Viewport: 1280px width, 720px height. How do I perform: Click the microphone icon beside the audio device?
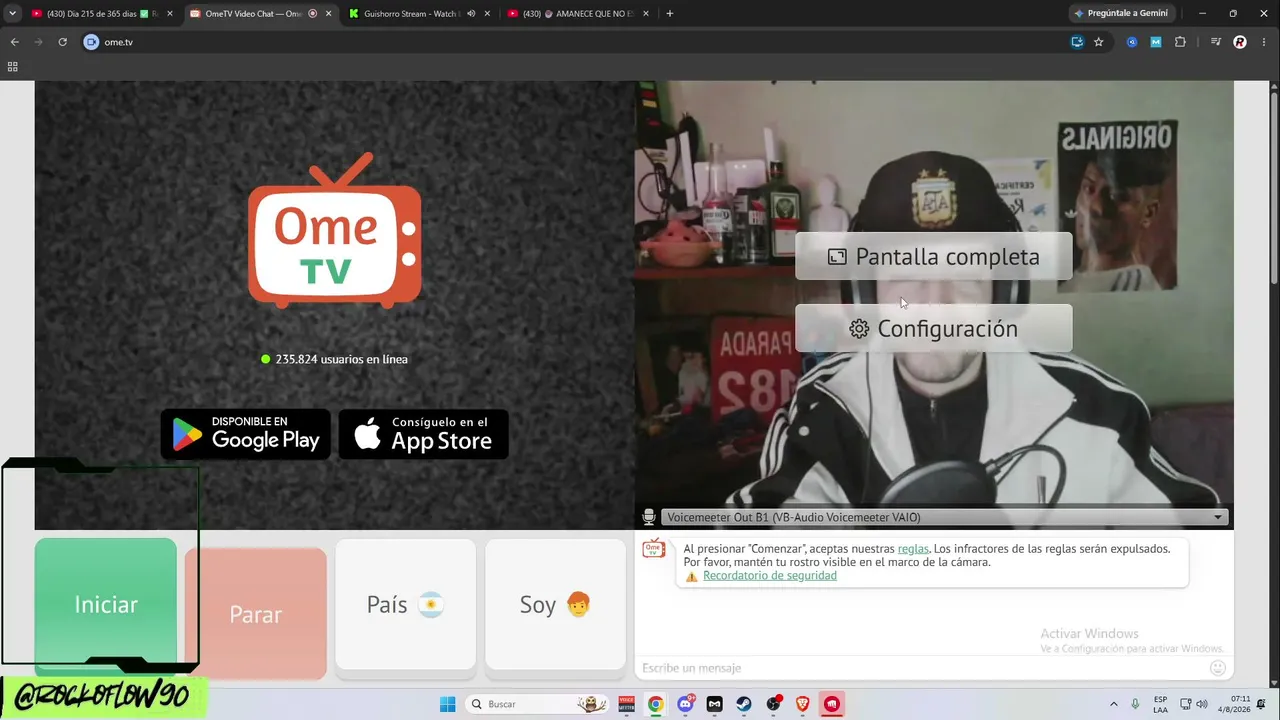tap(649, 517)
